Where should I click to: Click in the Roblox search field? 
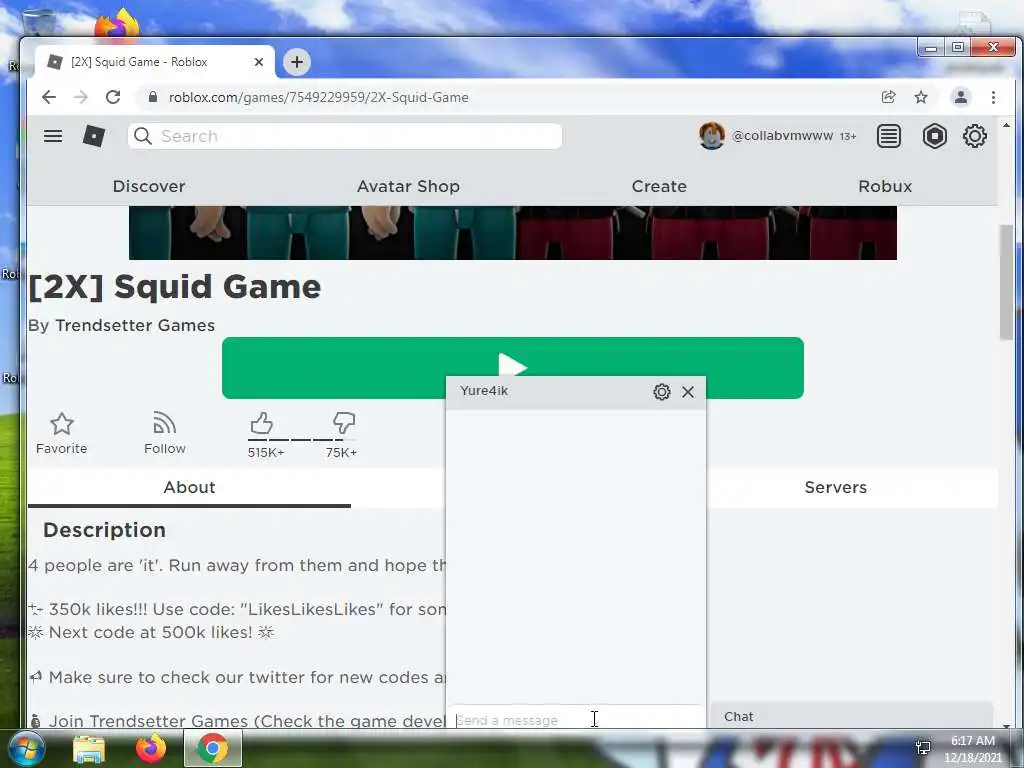pos(345,136)
